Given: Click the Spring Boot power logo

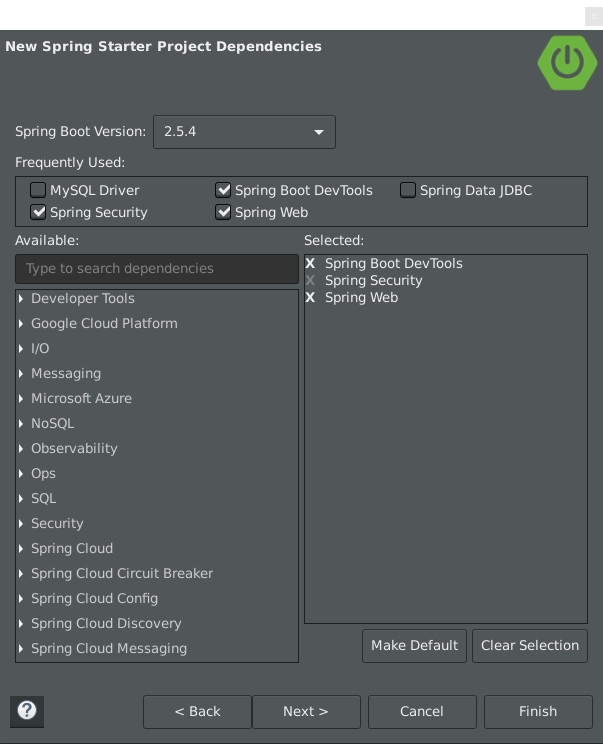Looking at the screenshot, I should pos(567,63).
